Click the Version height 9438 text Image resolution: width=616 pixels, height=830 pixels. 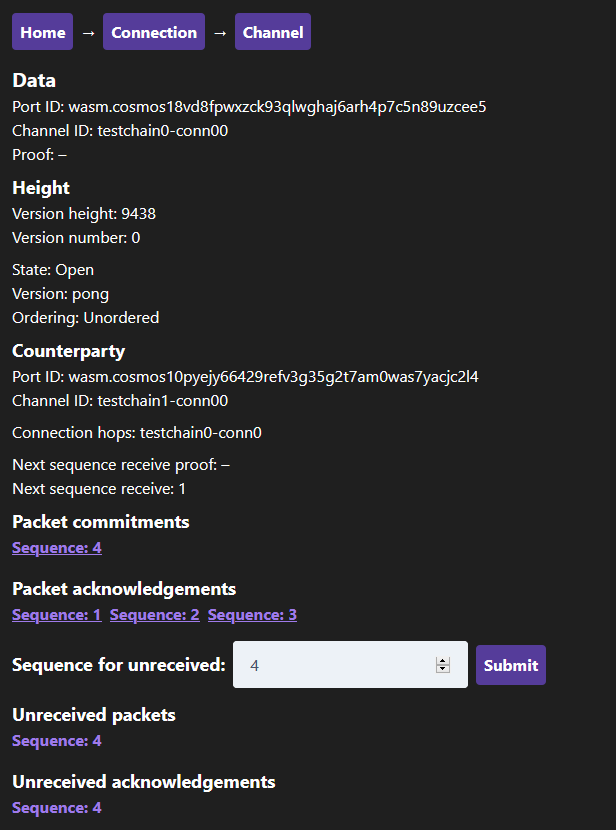(x=84, y=214)
